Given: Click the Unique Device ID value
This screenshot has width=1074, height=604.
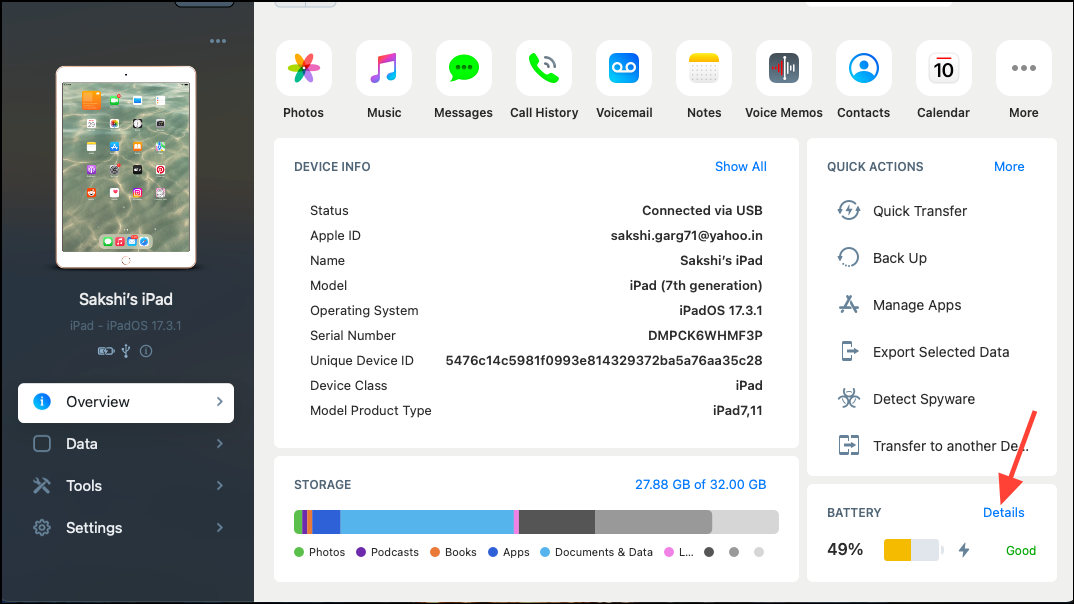Looking at the screenshot, I should pyautogui.click(x=603, y=360).
